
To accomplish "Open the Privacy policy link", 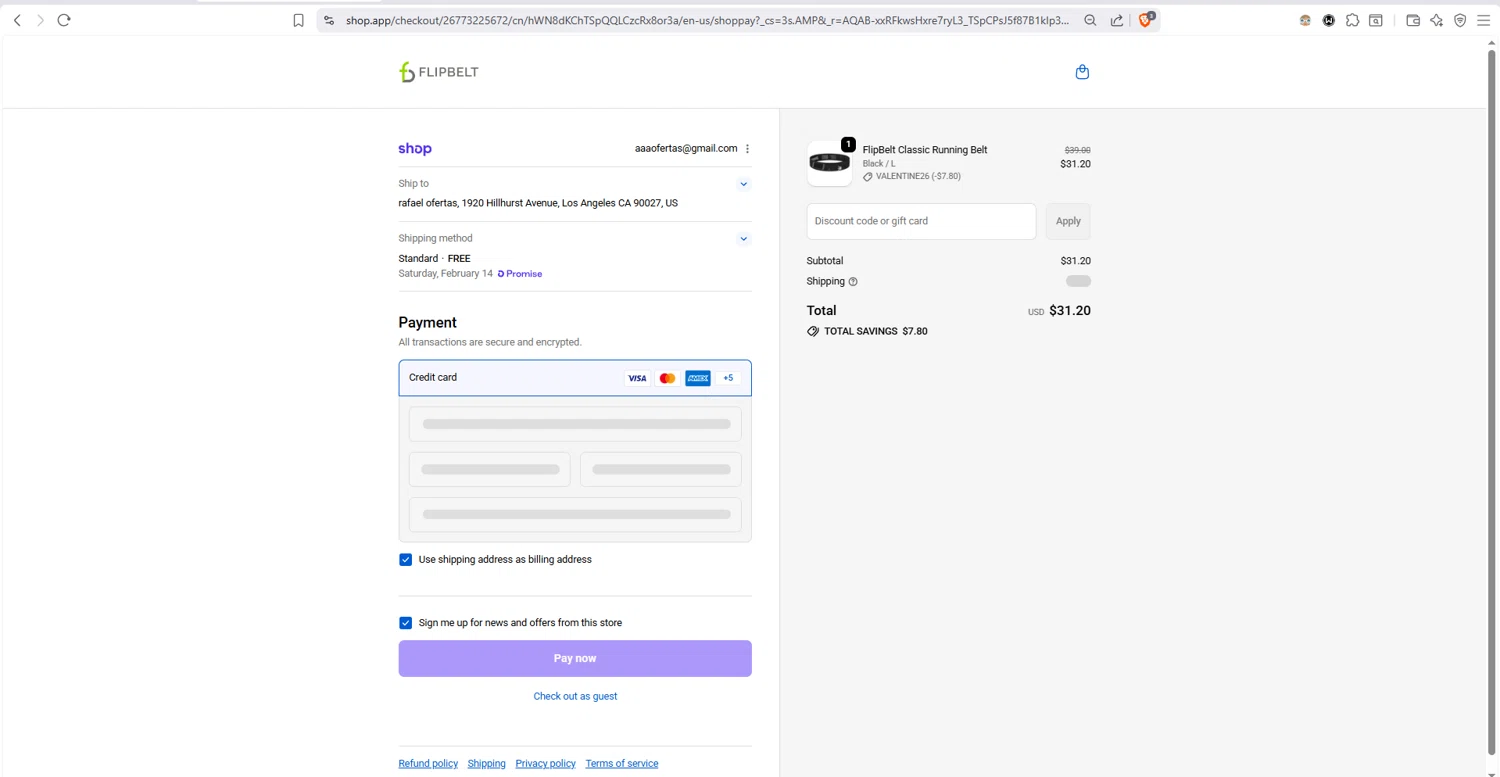I will 545,764.
